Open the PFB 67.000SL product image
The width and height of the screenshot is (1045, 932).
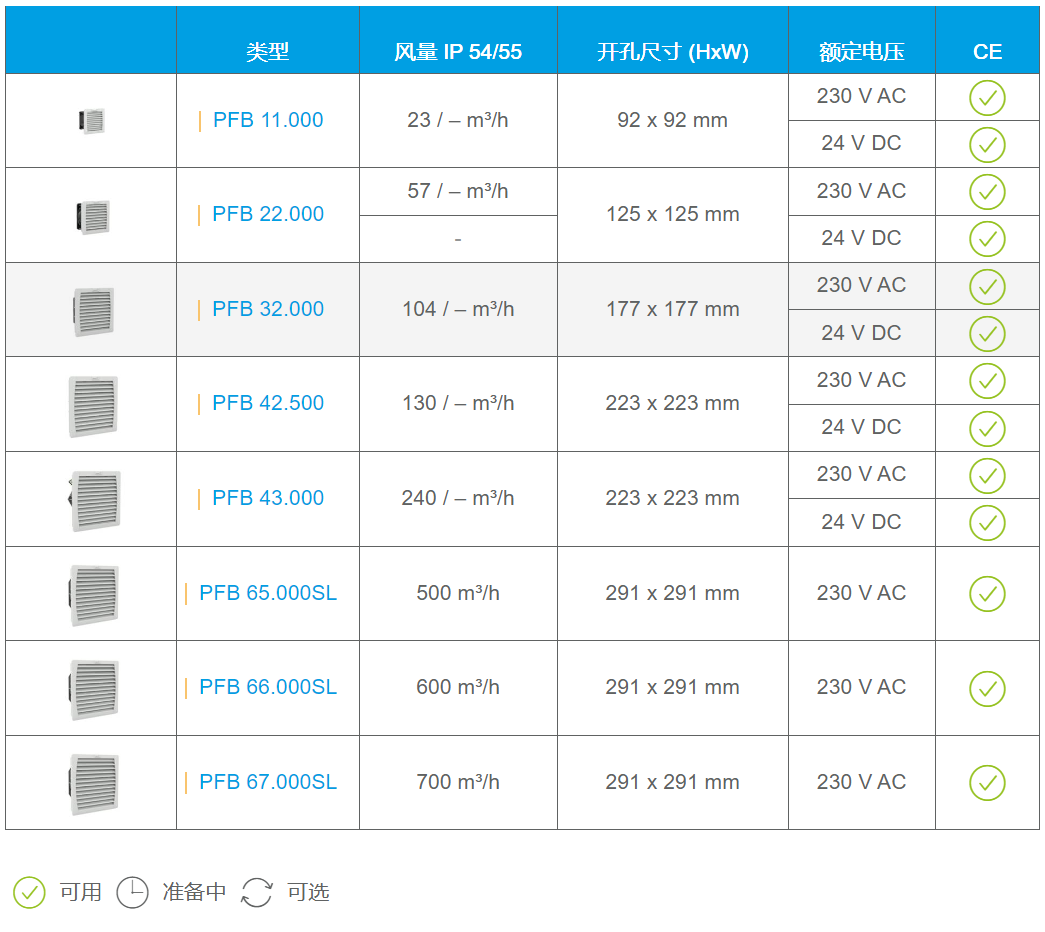(x=94, y=783)
